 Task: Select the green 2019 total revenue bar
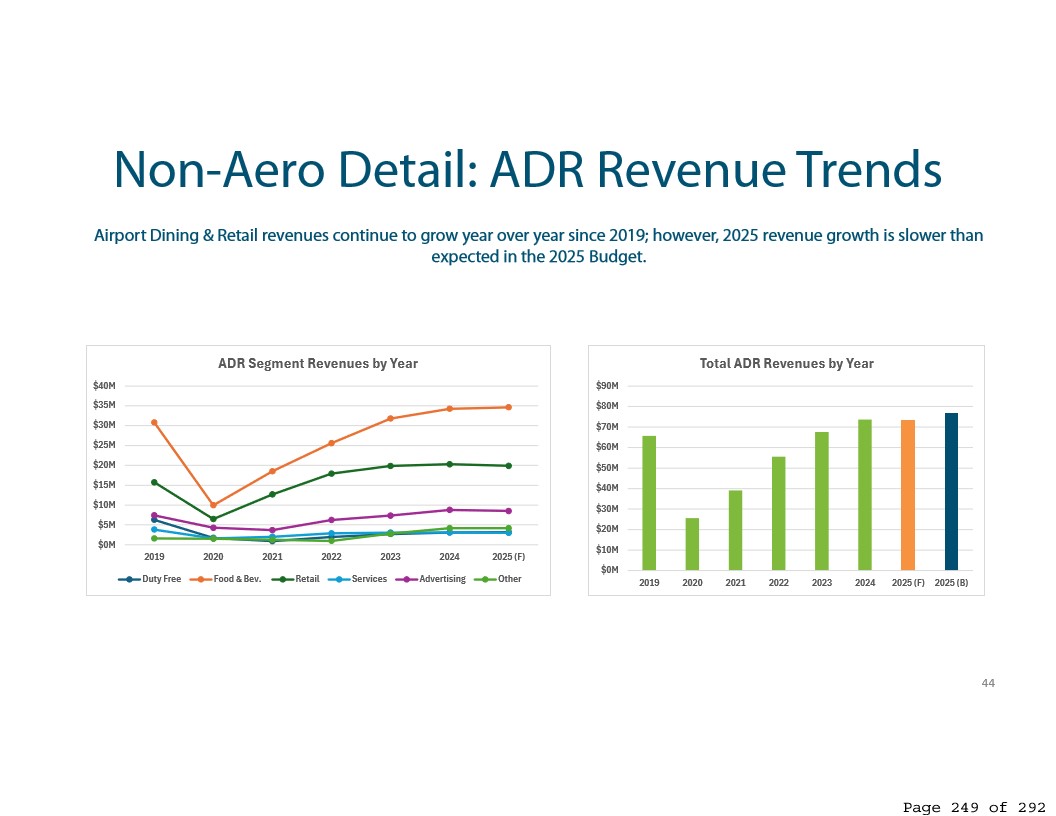click(x=649, y=502)
